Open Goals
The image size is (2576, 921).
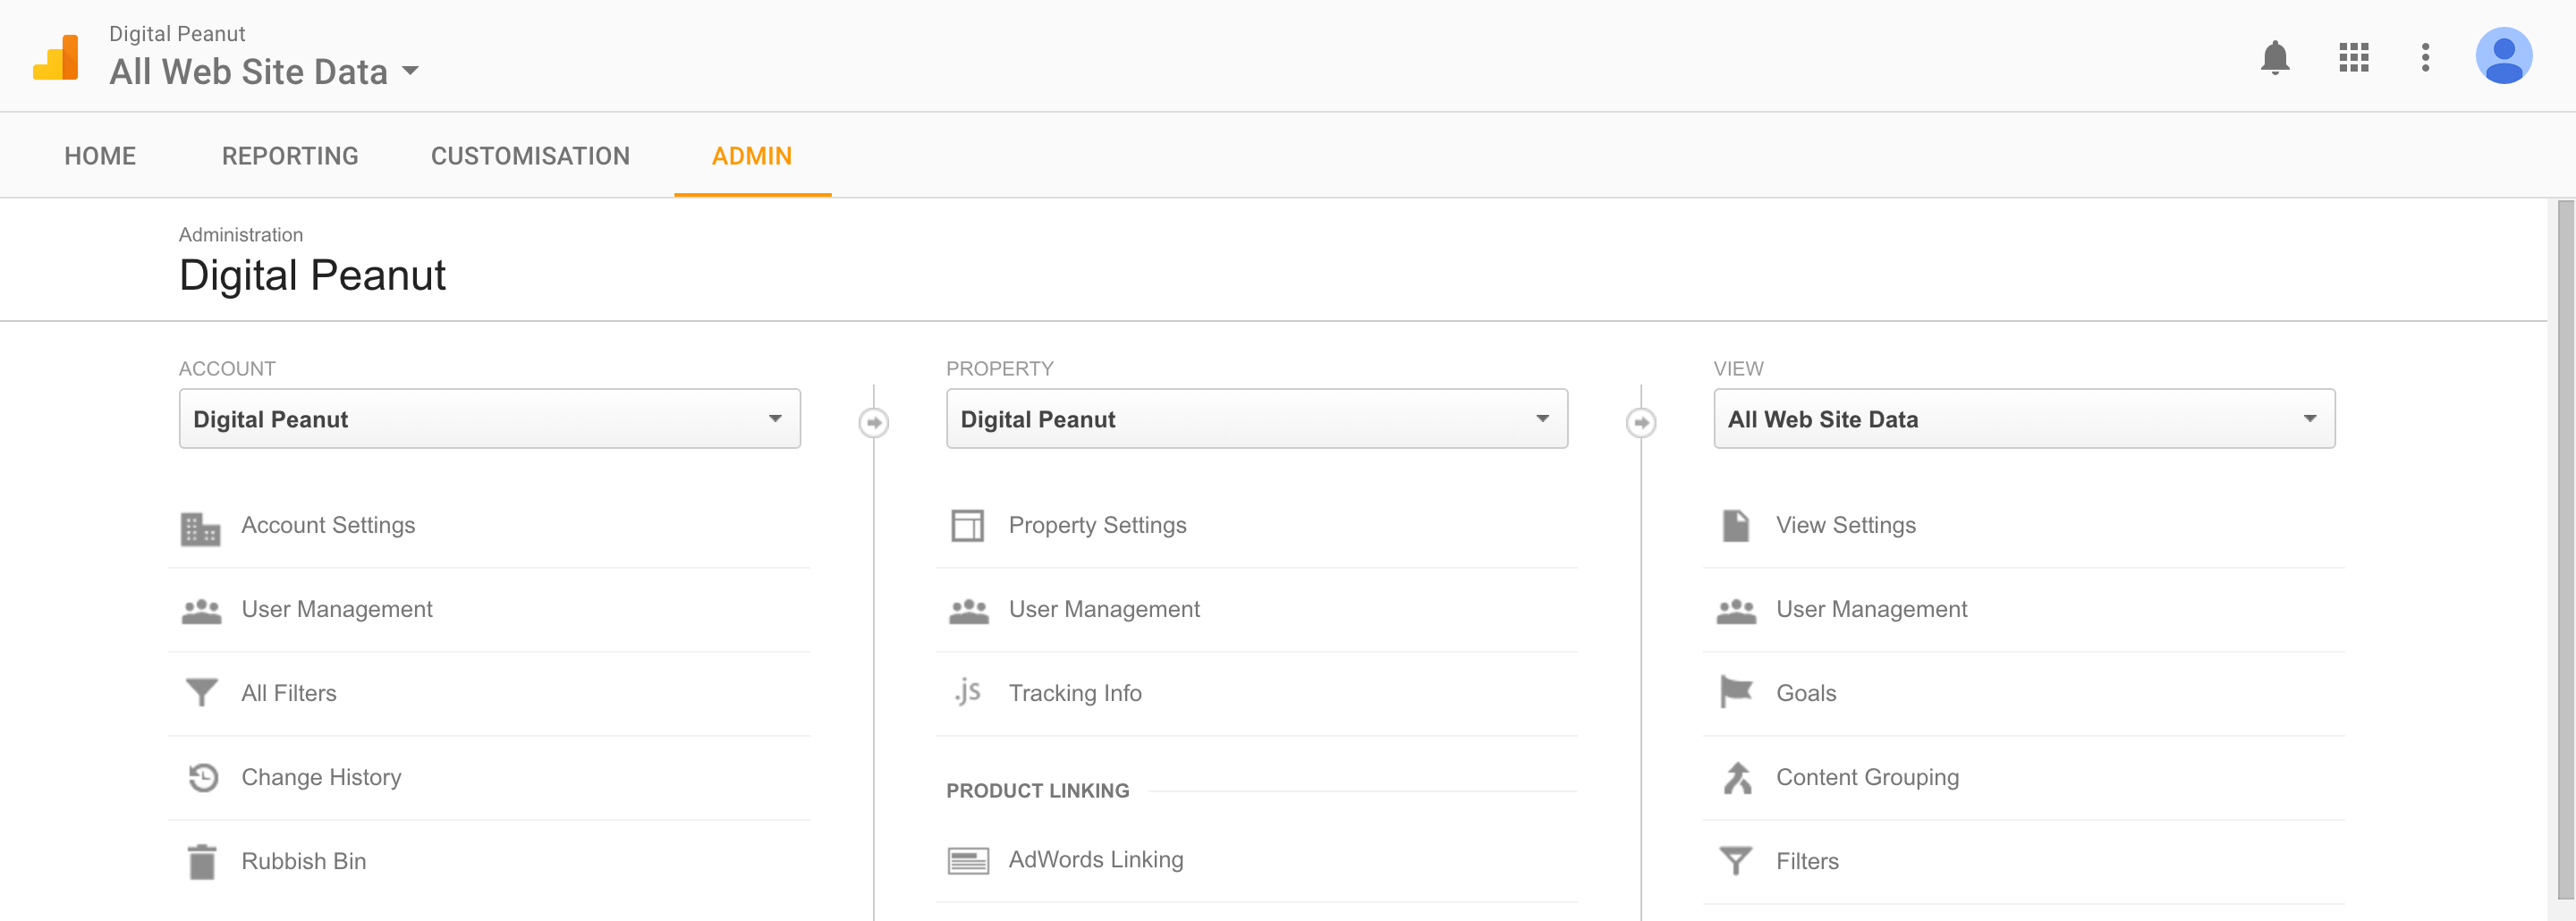click(1806, 693)
